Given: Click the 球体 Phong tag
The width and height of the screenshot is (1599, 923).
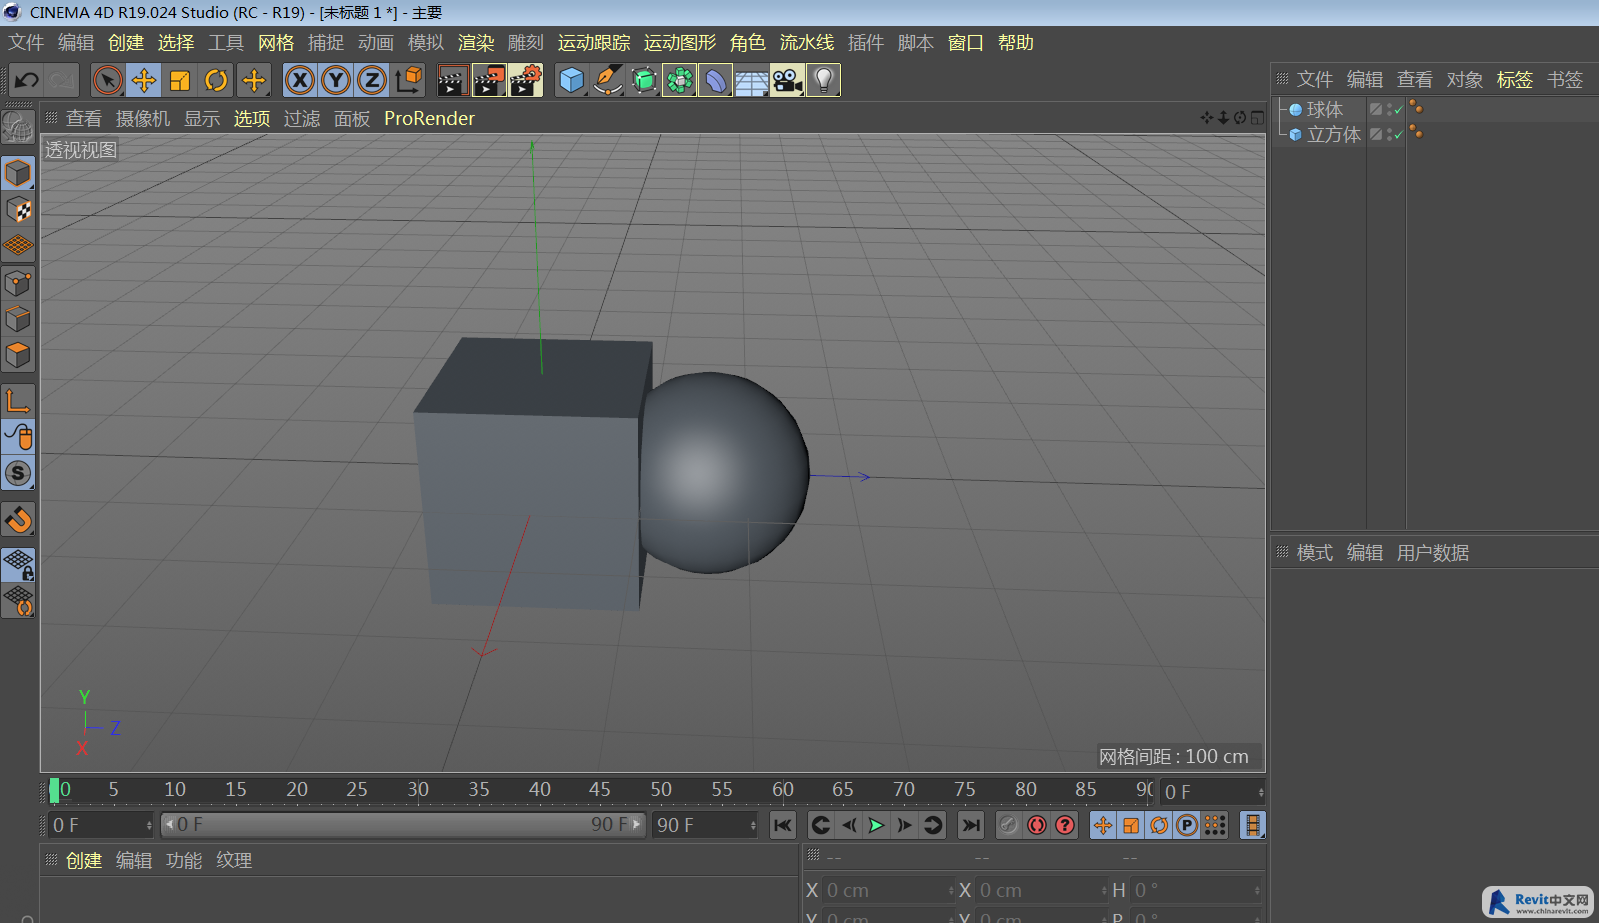Looking at the screenshot, I should point(1416,108).
